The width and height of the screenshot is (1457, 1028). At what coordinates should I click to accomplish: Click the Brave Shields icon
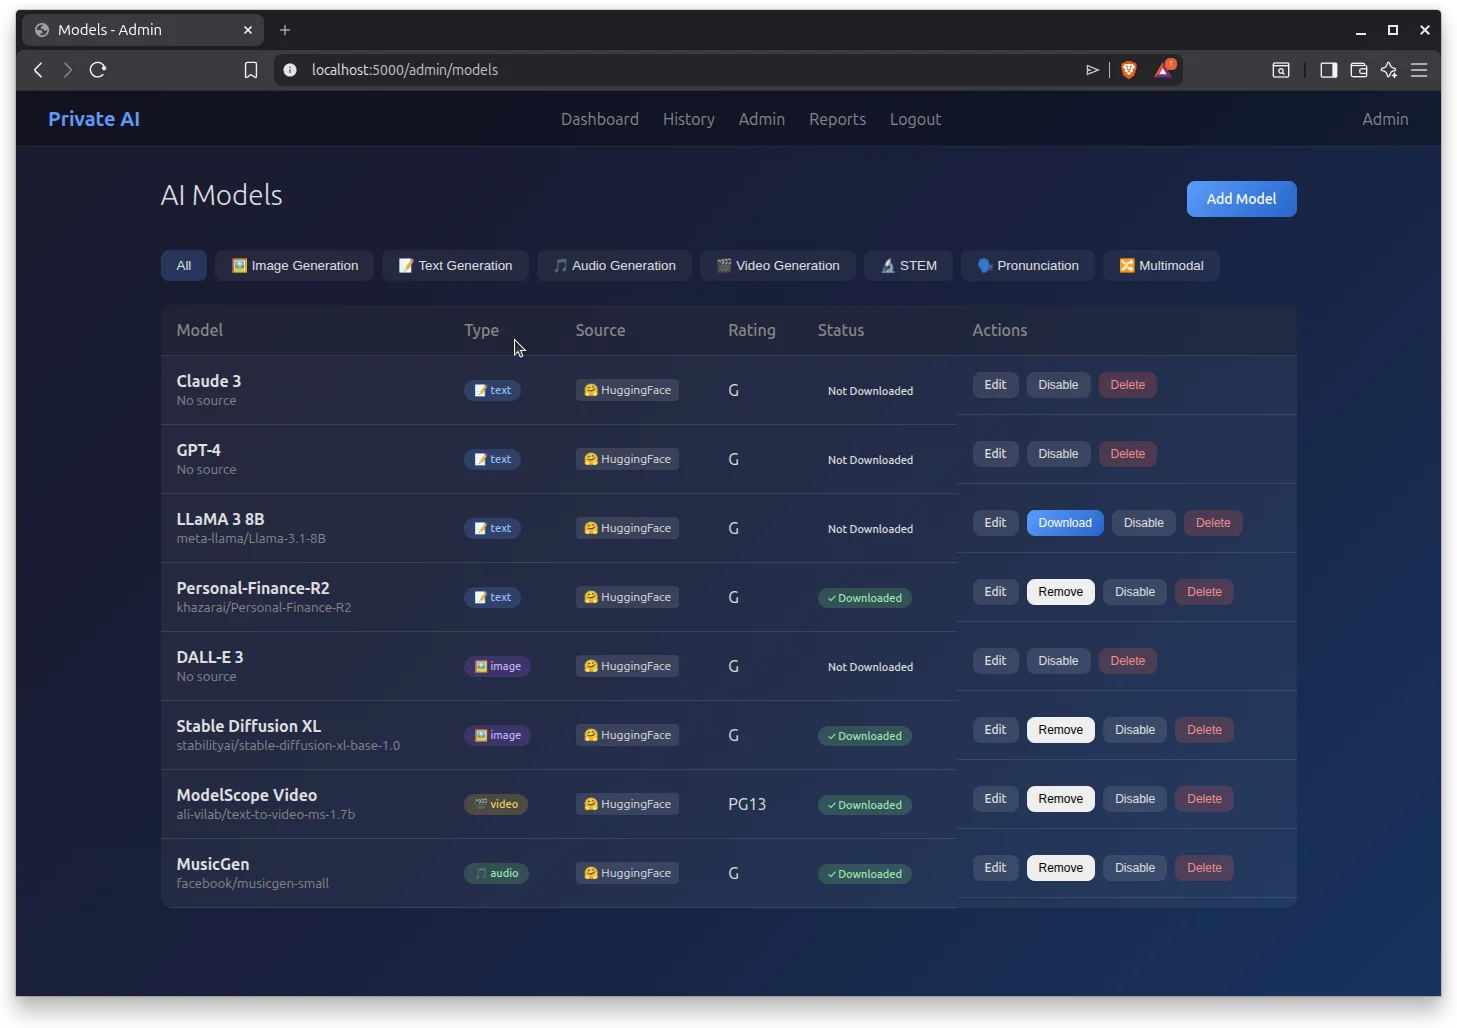tap(1129, 70)
